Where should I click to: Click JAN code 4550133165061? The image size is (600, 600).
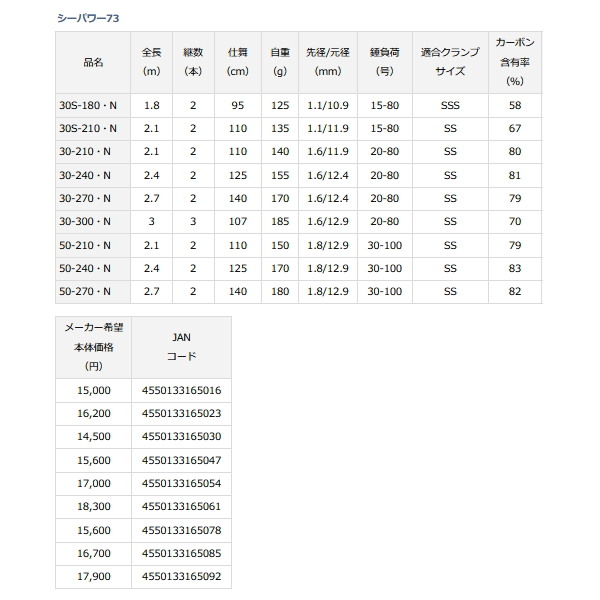pos(181,507)
